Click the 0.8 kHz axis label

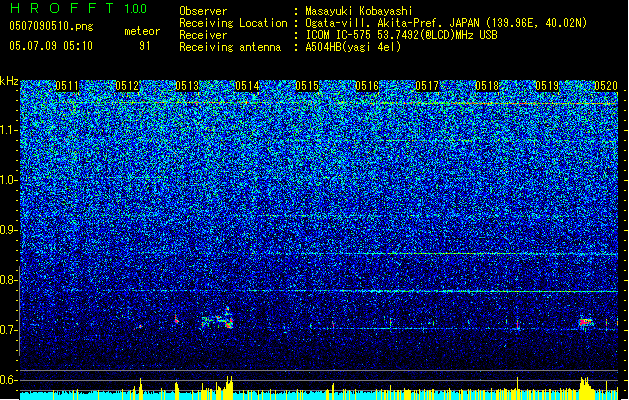click(8, 280)
